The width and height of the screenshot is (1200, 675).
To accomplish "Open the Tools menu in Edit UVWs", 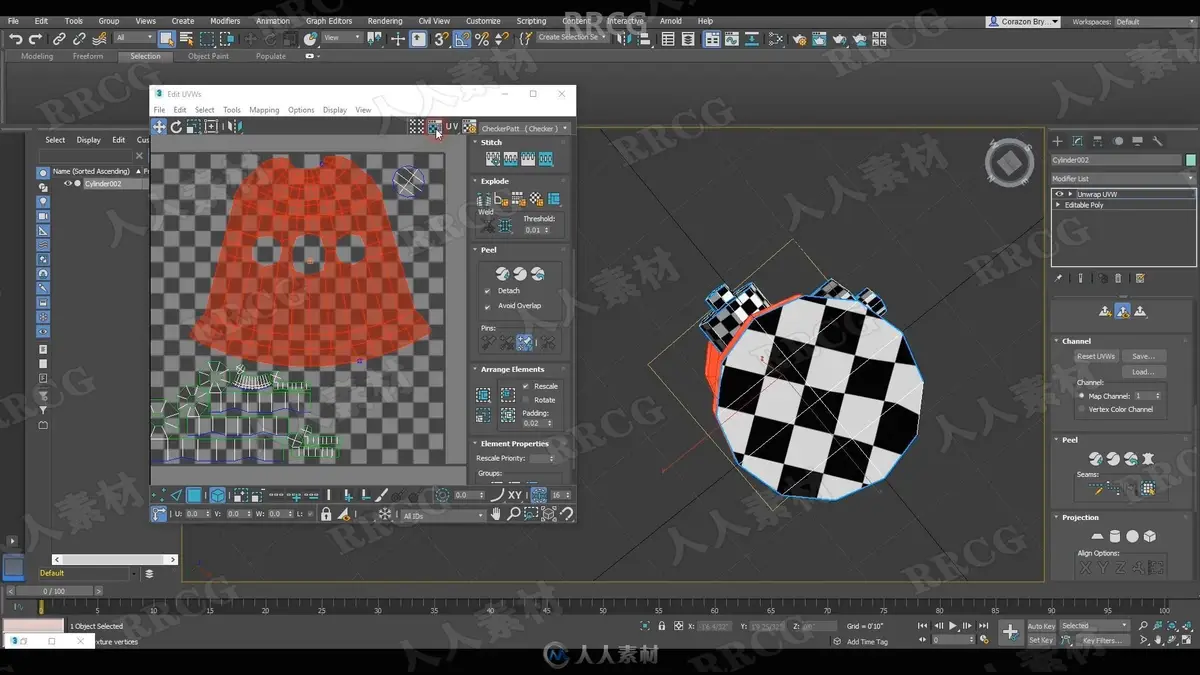I will pos(232,110).
